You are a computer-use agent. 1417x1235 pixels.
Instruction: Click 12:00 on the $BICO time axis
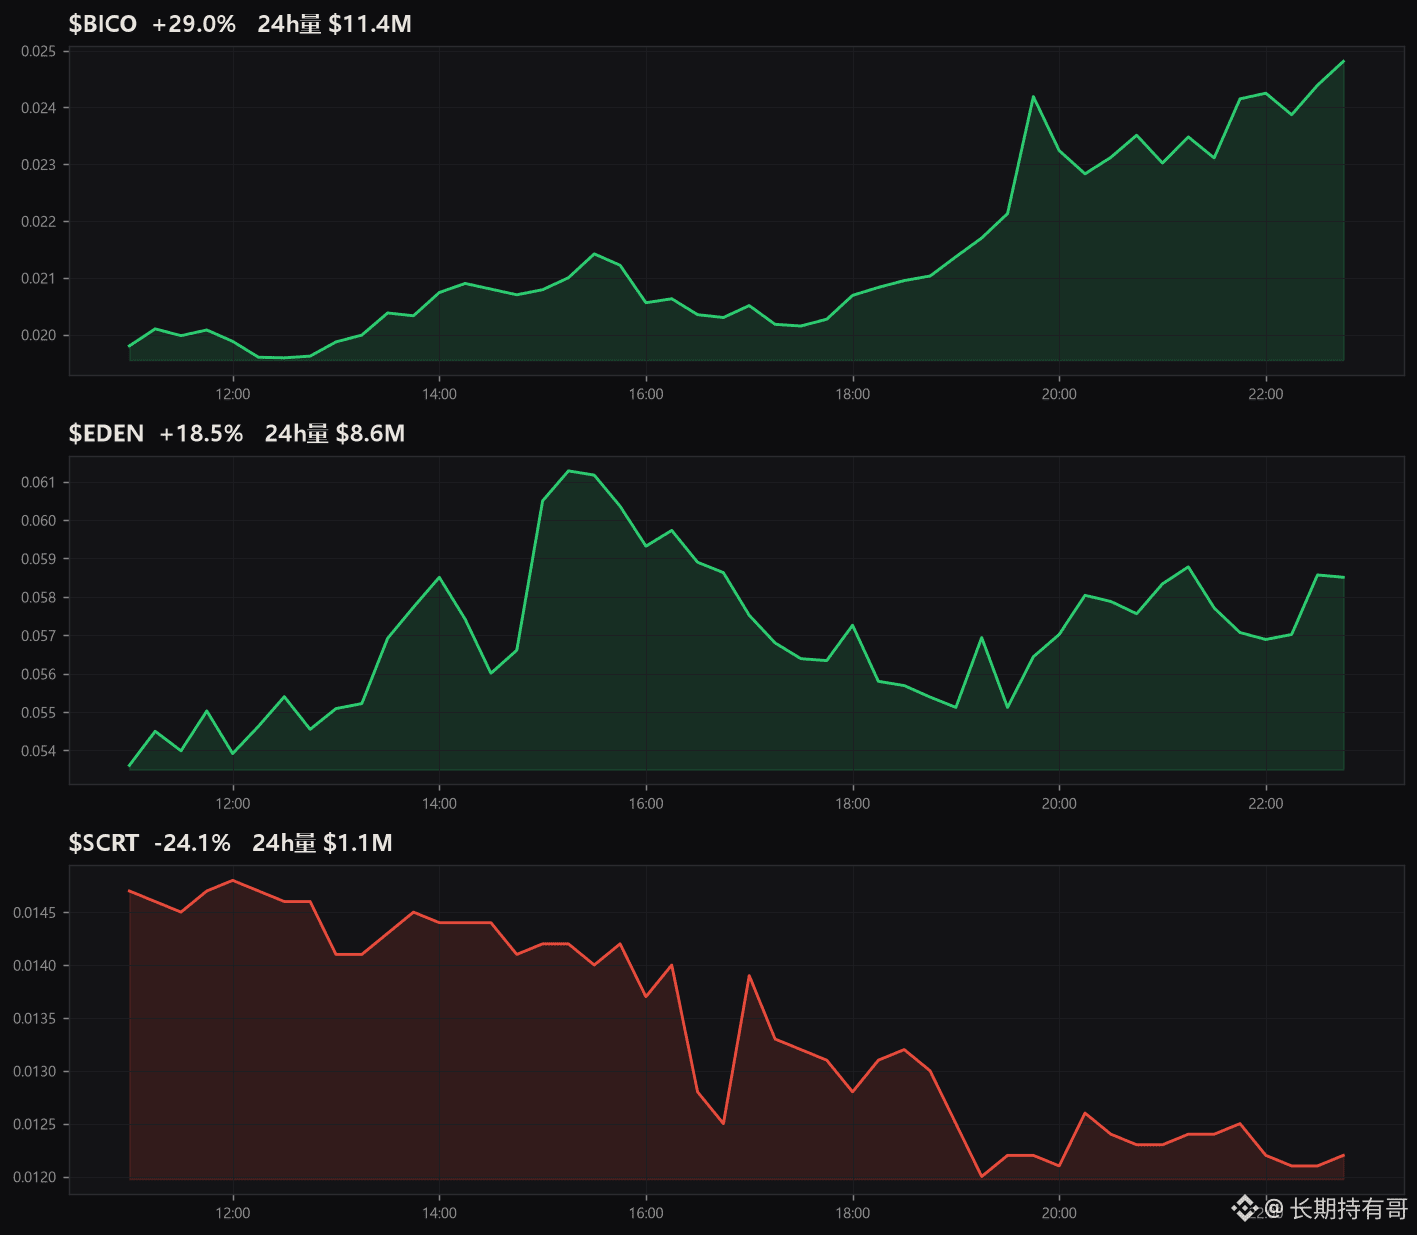coord(233,394)
